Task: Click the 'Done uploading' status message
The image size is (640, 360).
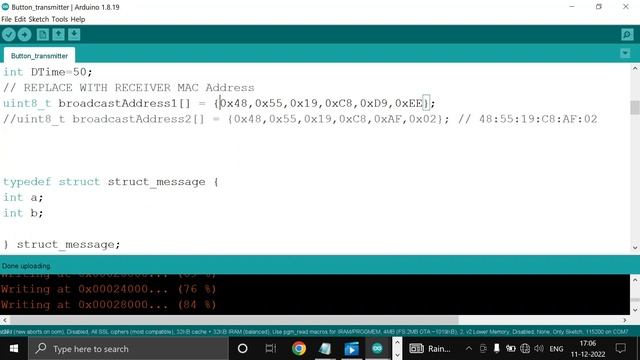Action: coord(26,266)
